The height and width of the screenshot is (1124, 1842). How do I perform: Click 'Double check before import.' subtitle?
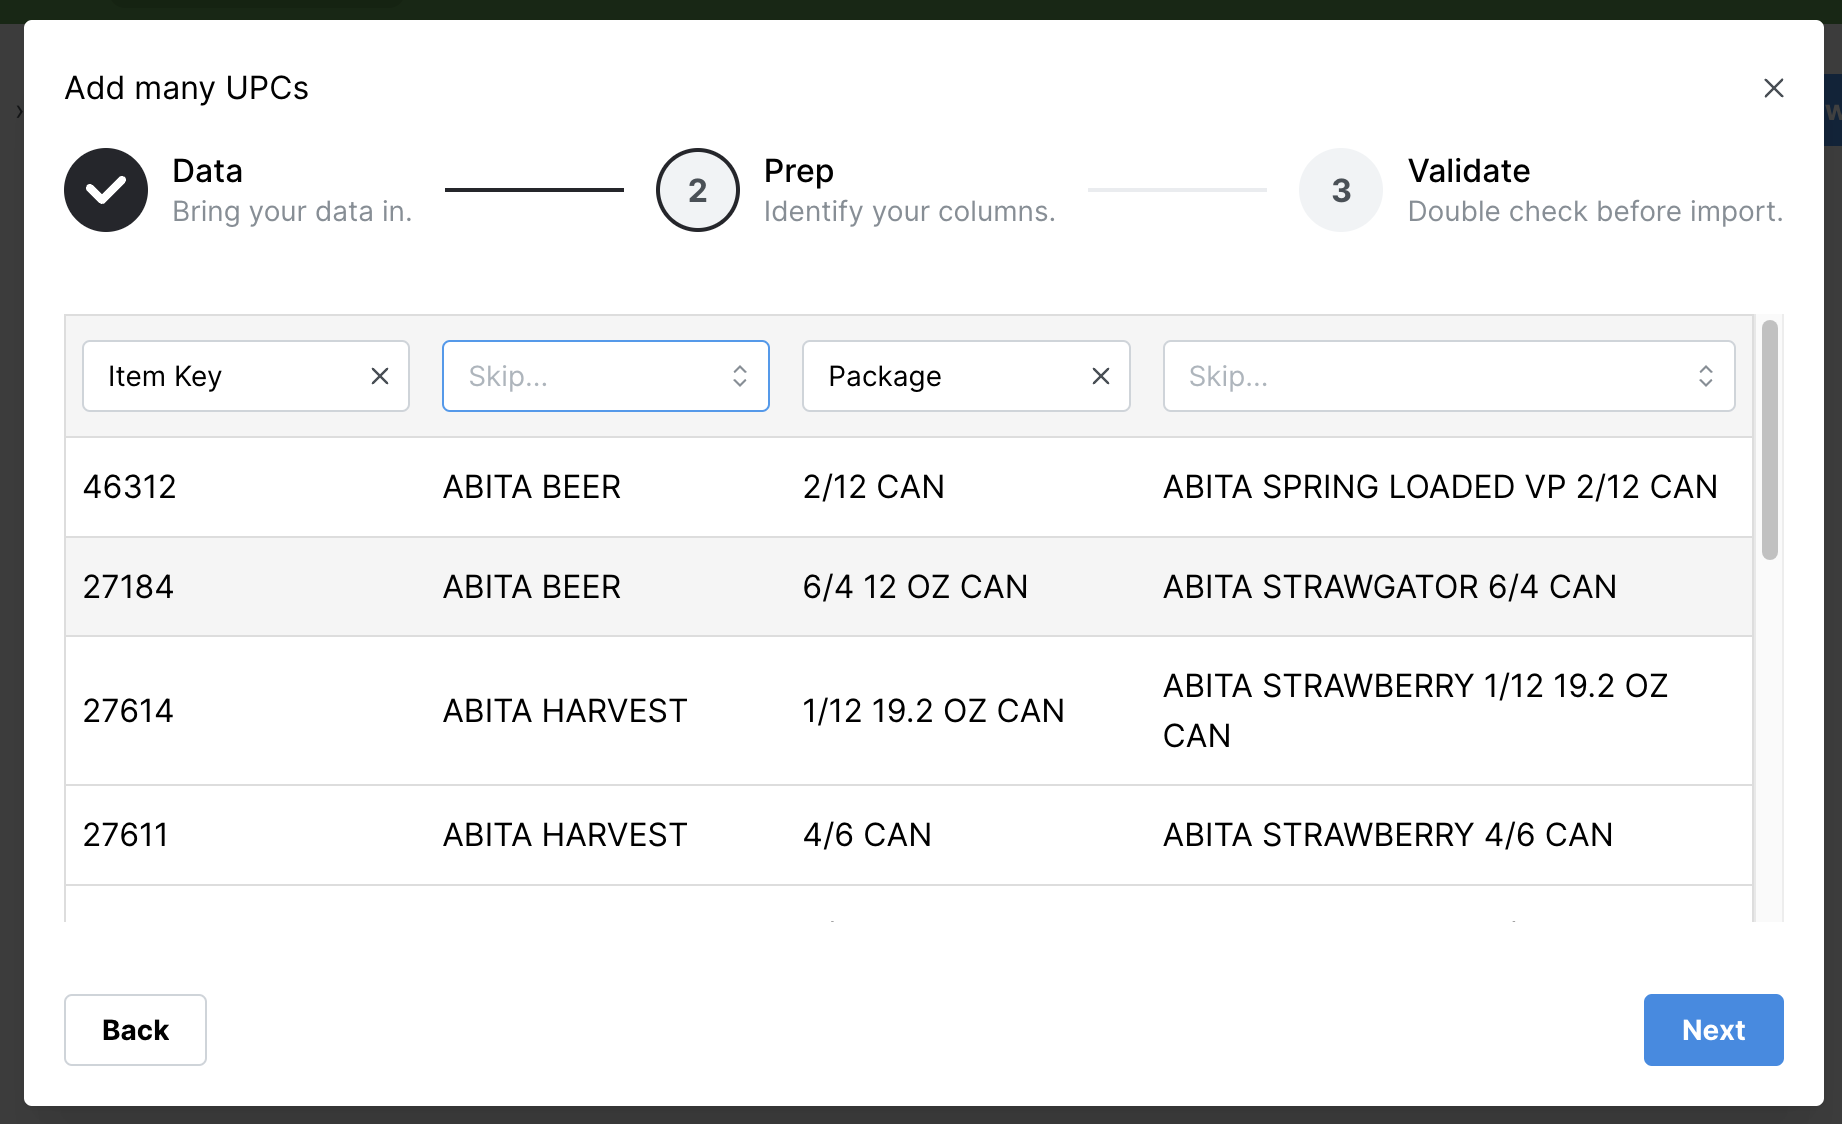1595,212
